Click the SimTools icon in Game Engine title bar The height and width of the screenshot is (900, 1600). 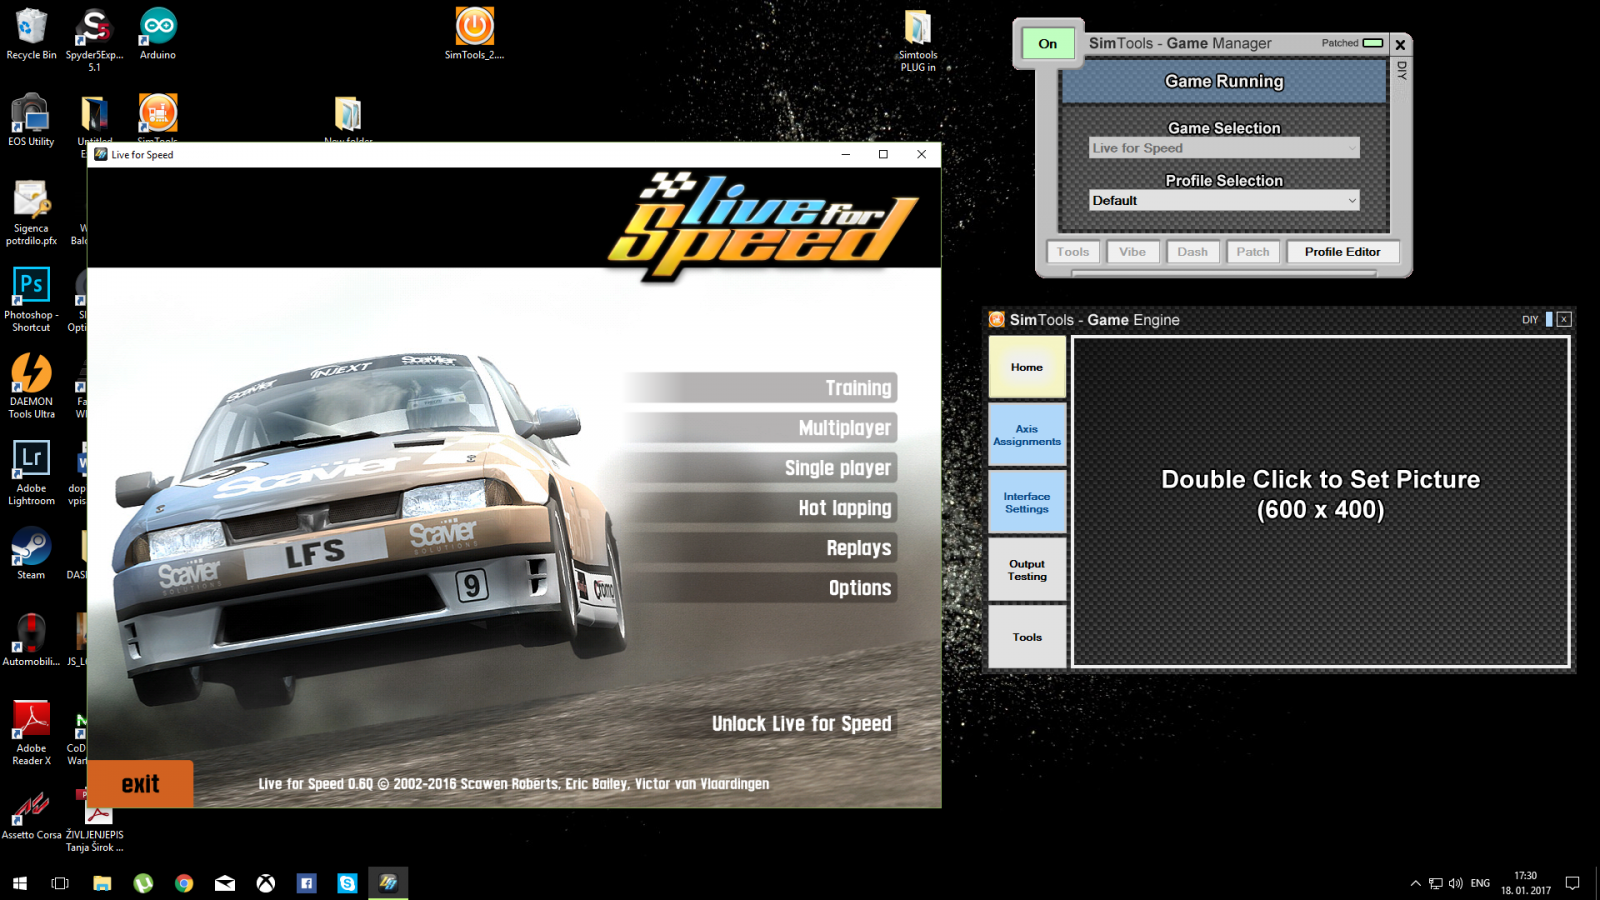point(997,320)
